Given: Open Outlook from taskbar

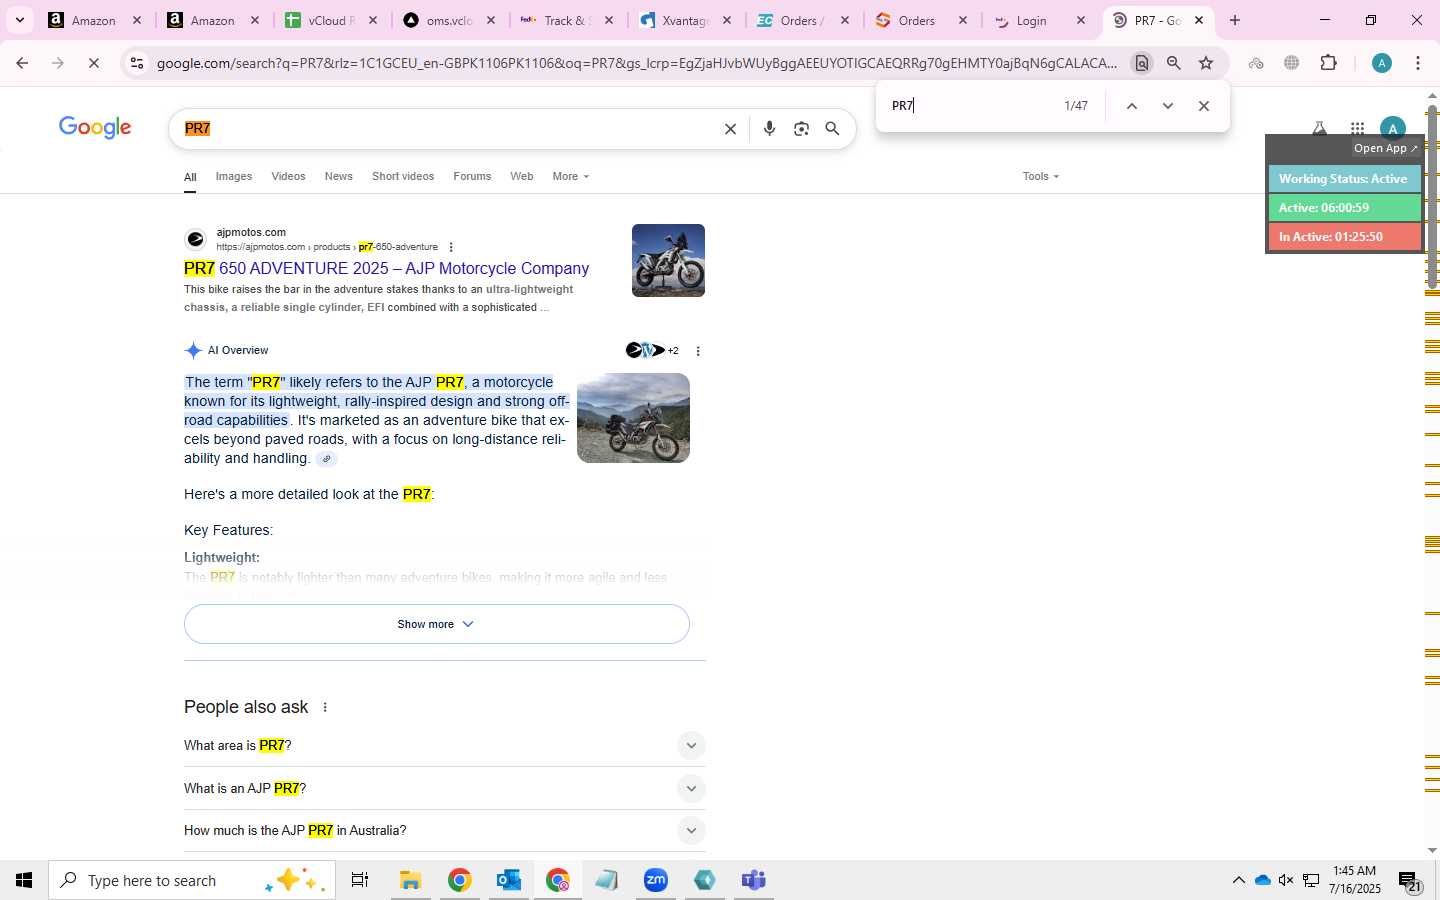Looking at the screenshot, I should [x=509, y=880].
